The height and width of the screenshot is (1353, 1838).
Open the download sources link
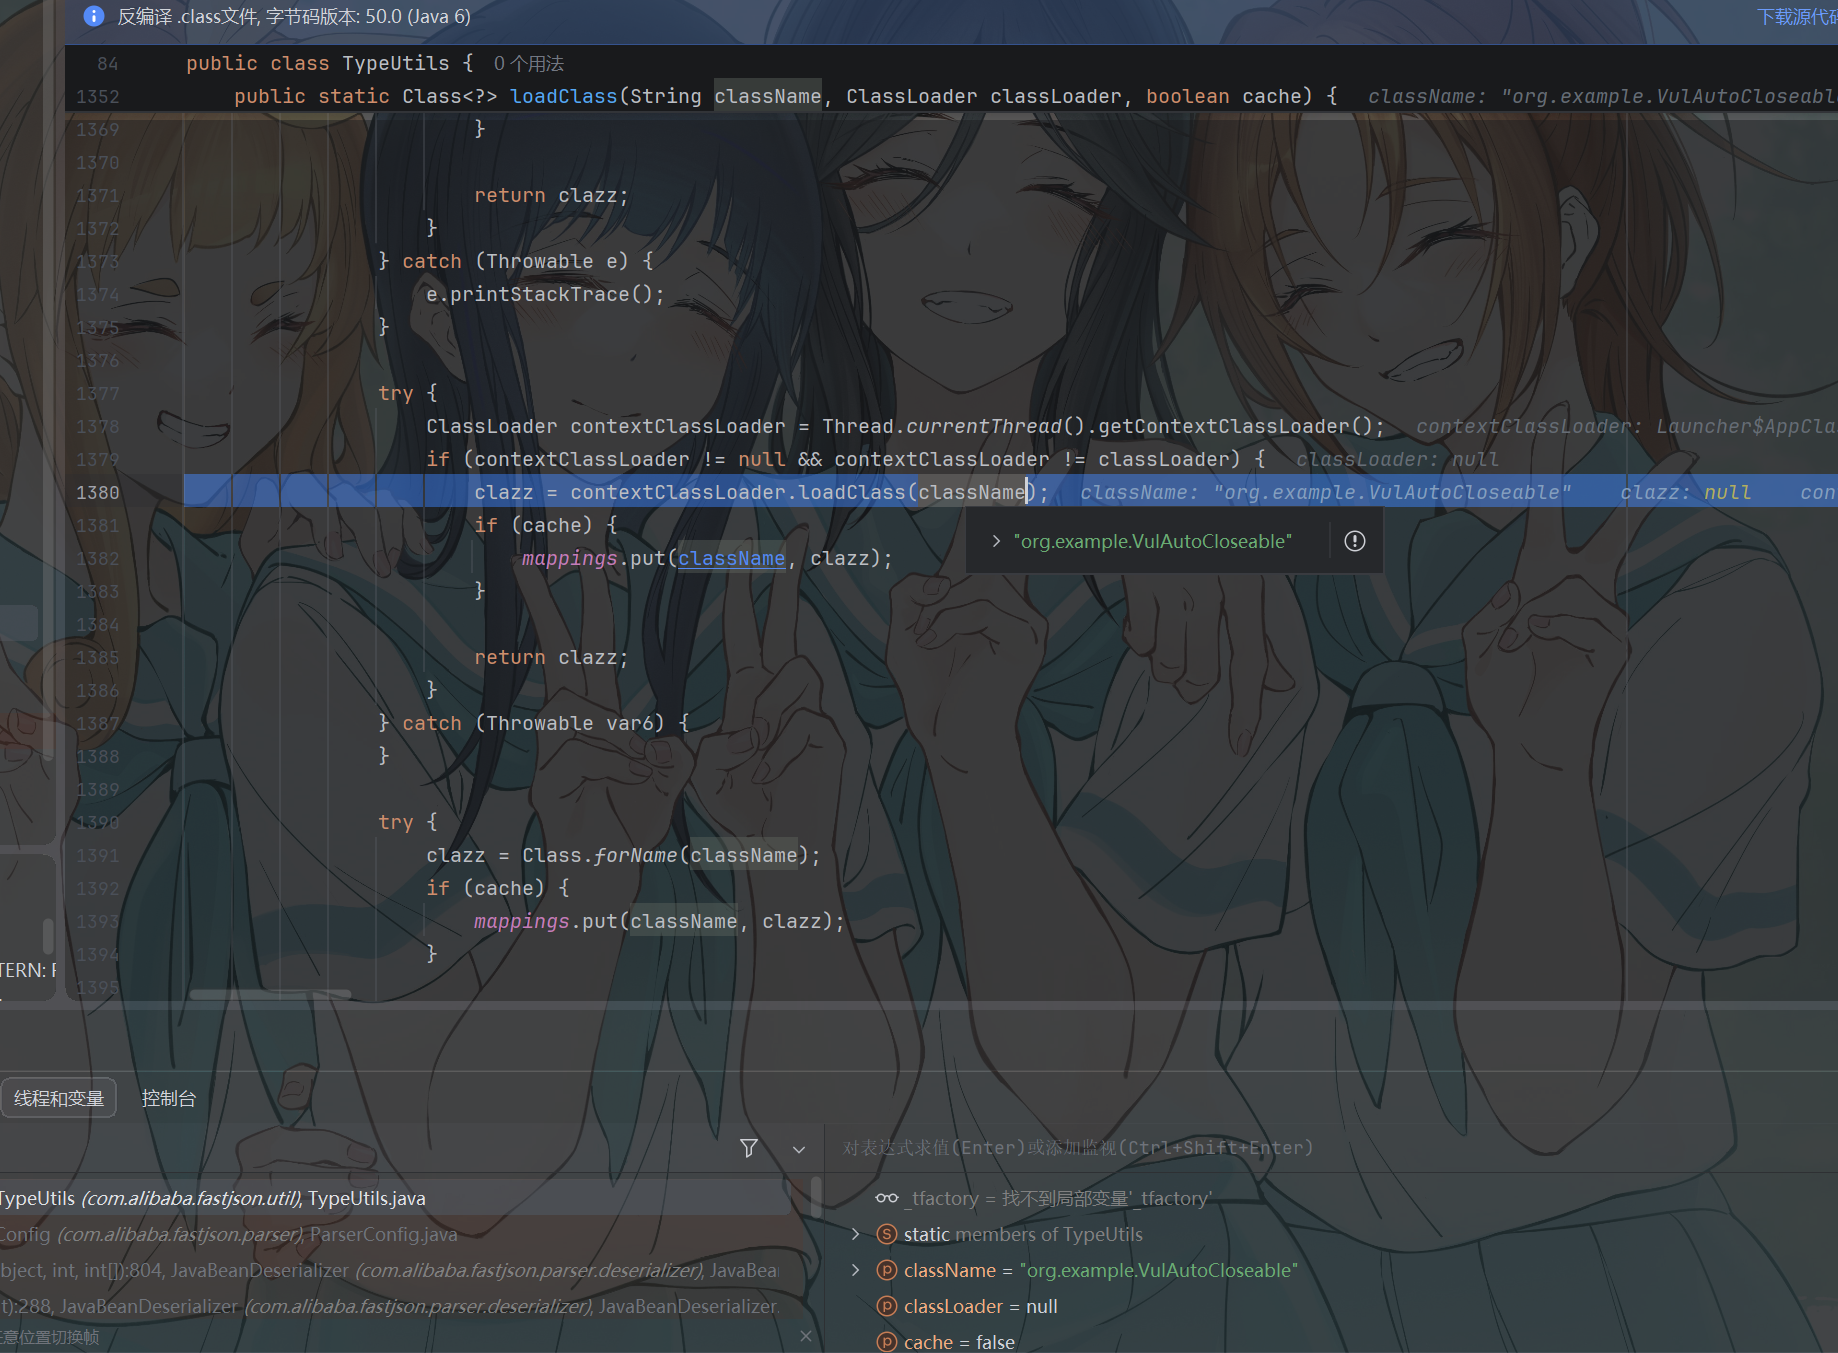1797,17
